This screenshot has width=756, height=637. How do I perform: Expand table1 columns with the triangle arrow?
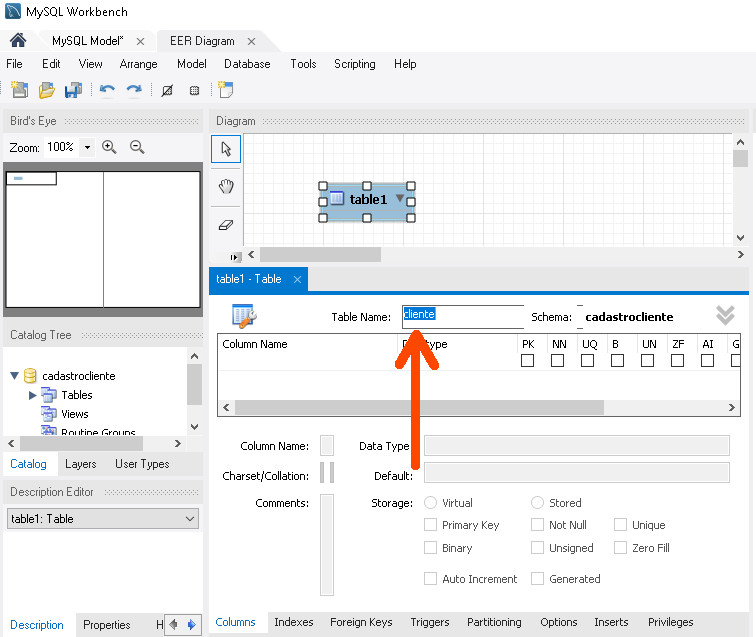pos(400,198)
